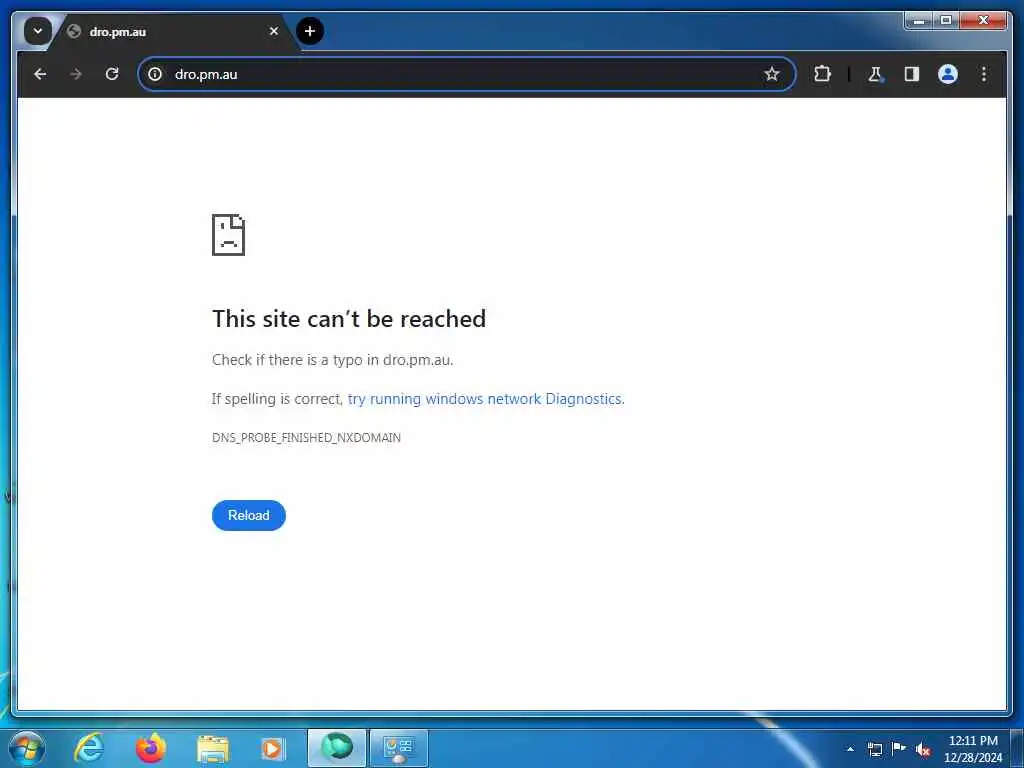1024x768 pixels.
Task: Reload the page with the toolbar refresh icon
Action: [x=112, y=74]
